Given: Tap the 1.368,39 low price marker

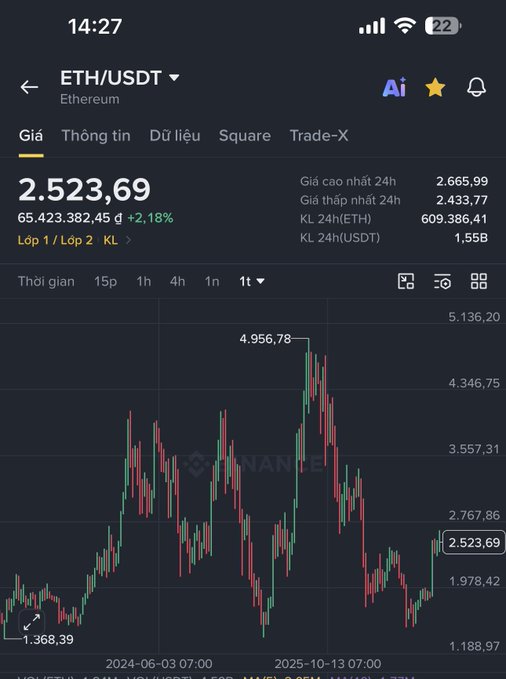Looking at the screenshot, I should (48, 640).
